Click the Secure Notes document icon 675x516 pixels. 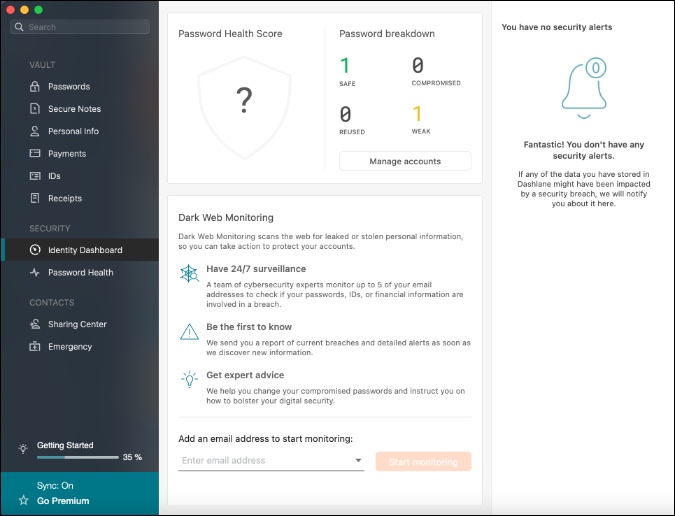tap(35, 108)
